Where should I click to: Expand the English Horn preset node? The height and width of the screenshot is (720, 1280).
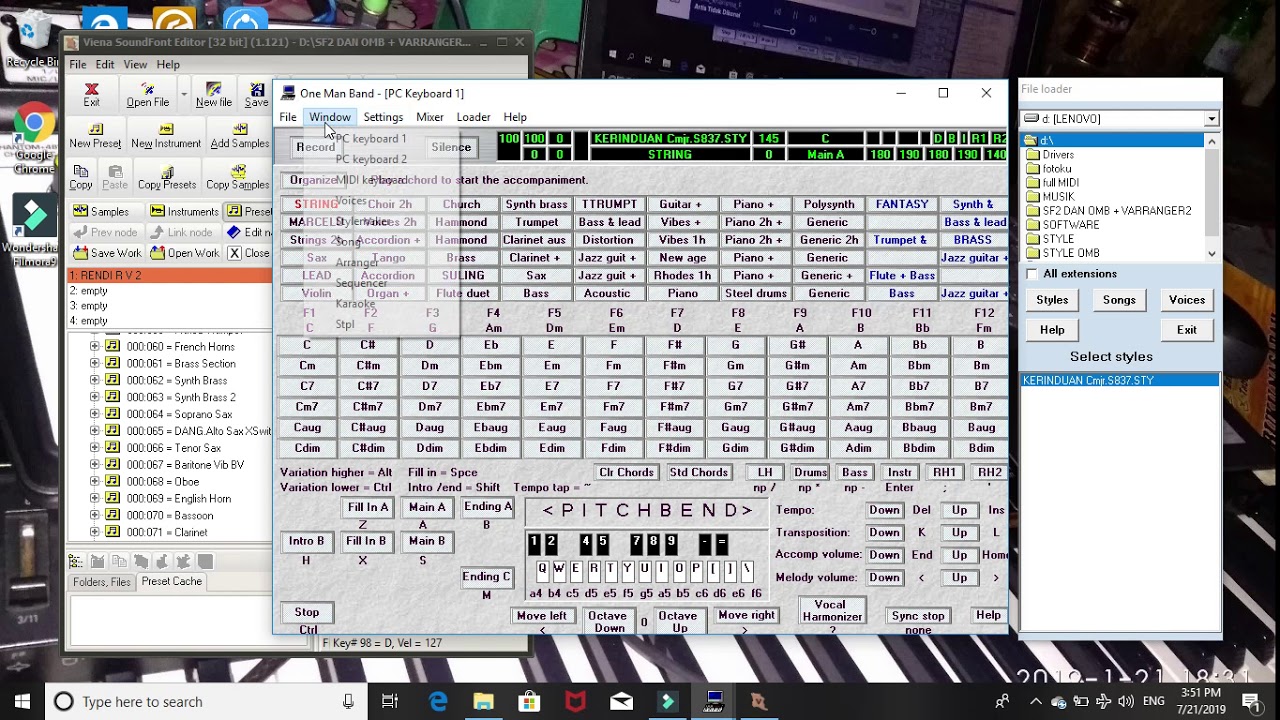[95, 499]
